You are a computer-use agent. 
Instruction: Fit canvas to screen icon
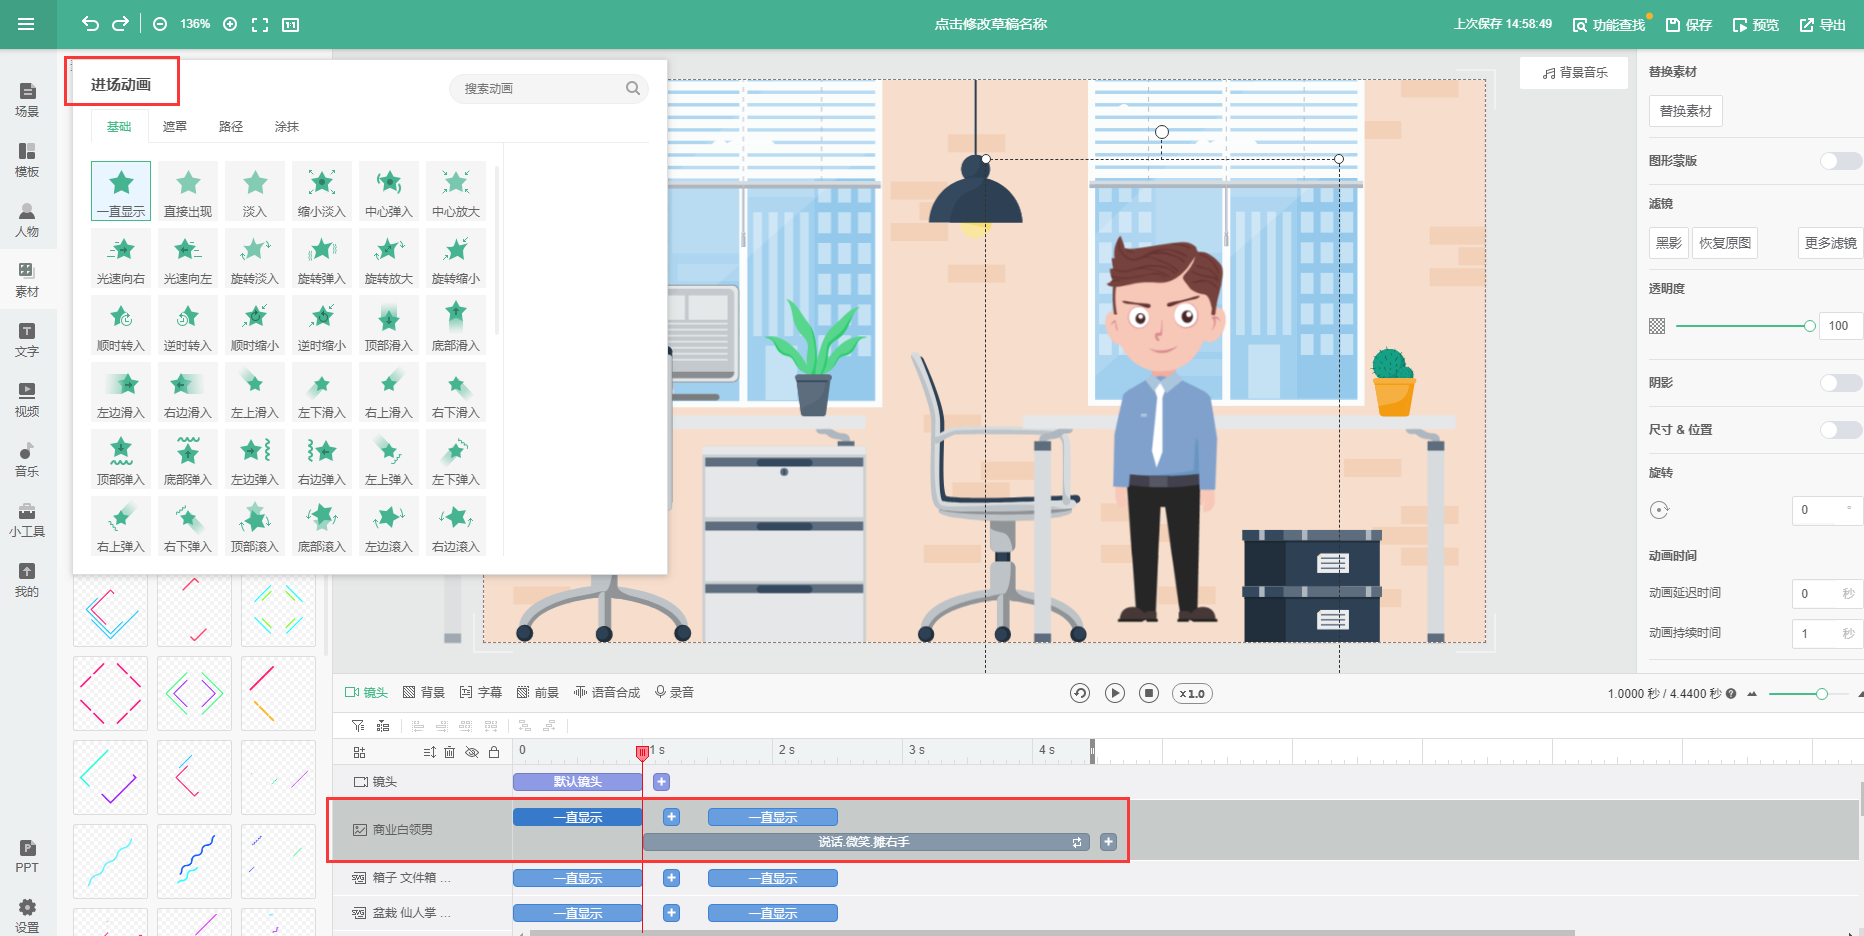pyautogui.click(x=260, y=24)
